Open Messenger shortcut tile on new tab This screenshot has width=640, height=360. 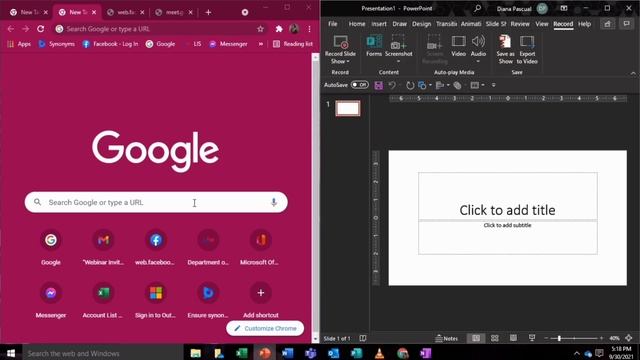tap(51, 300)
